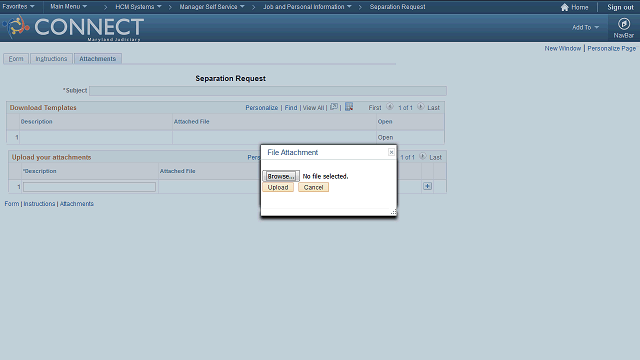Switch to the Form tab

point(16,59)
